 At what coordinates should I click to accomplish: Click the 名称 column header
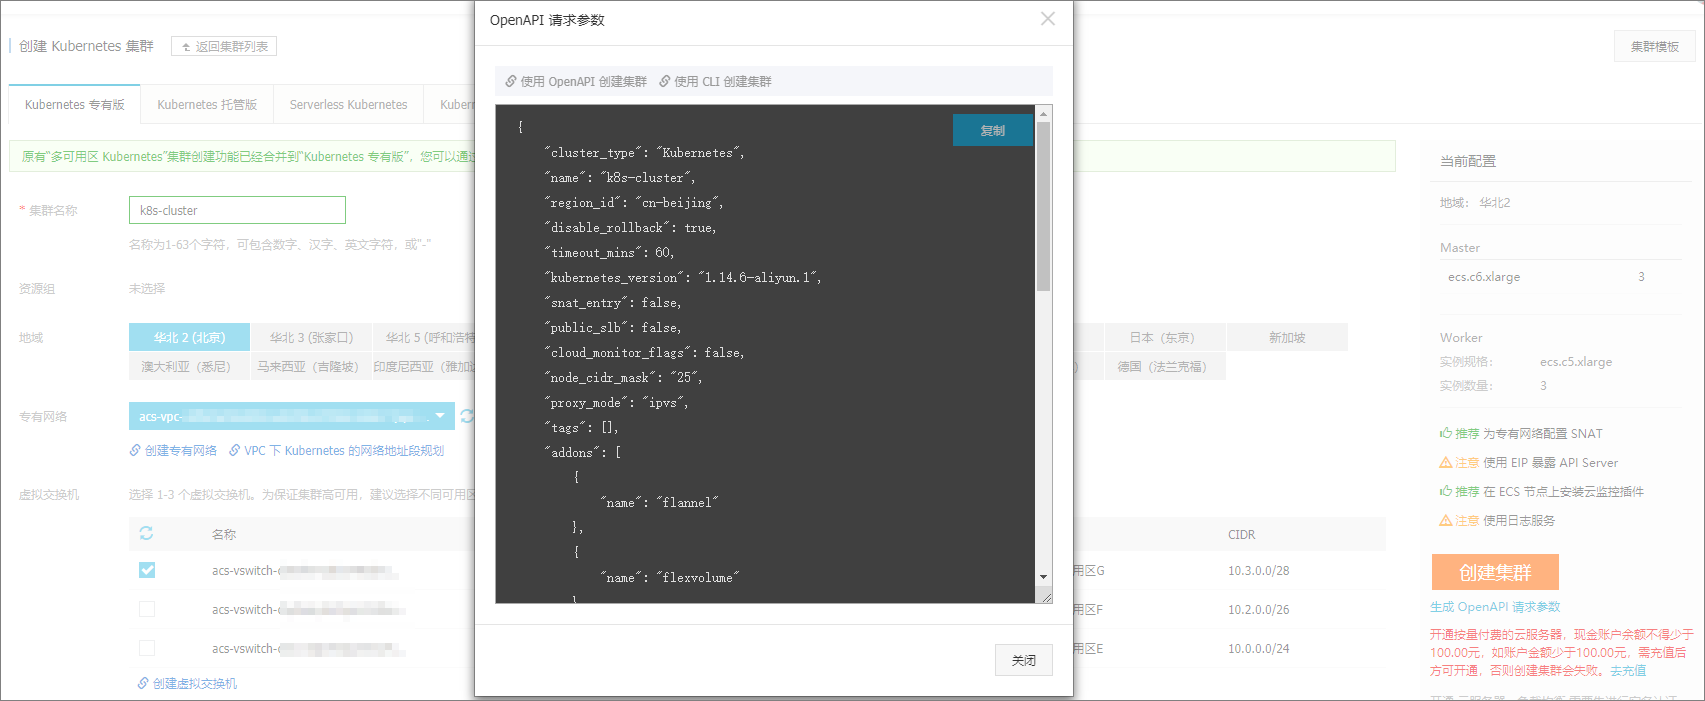click(224, 534)
